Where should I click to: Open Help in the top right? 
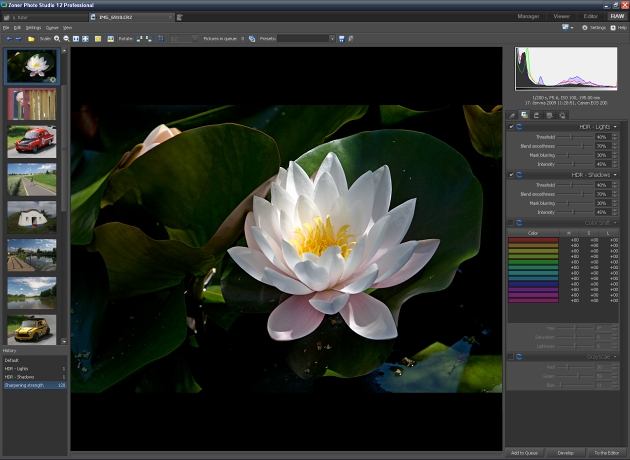click(x=619, y=28)
